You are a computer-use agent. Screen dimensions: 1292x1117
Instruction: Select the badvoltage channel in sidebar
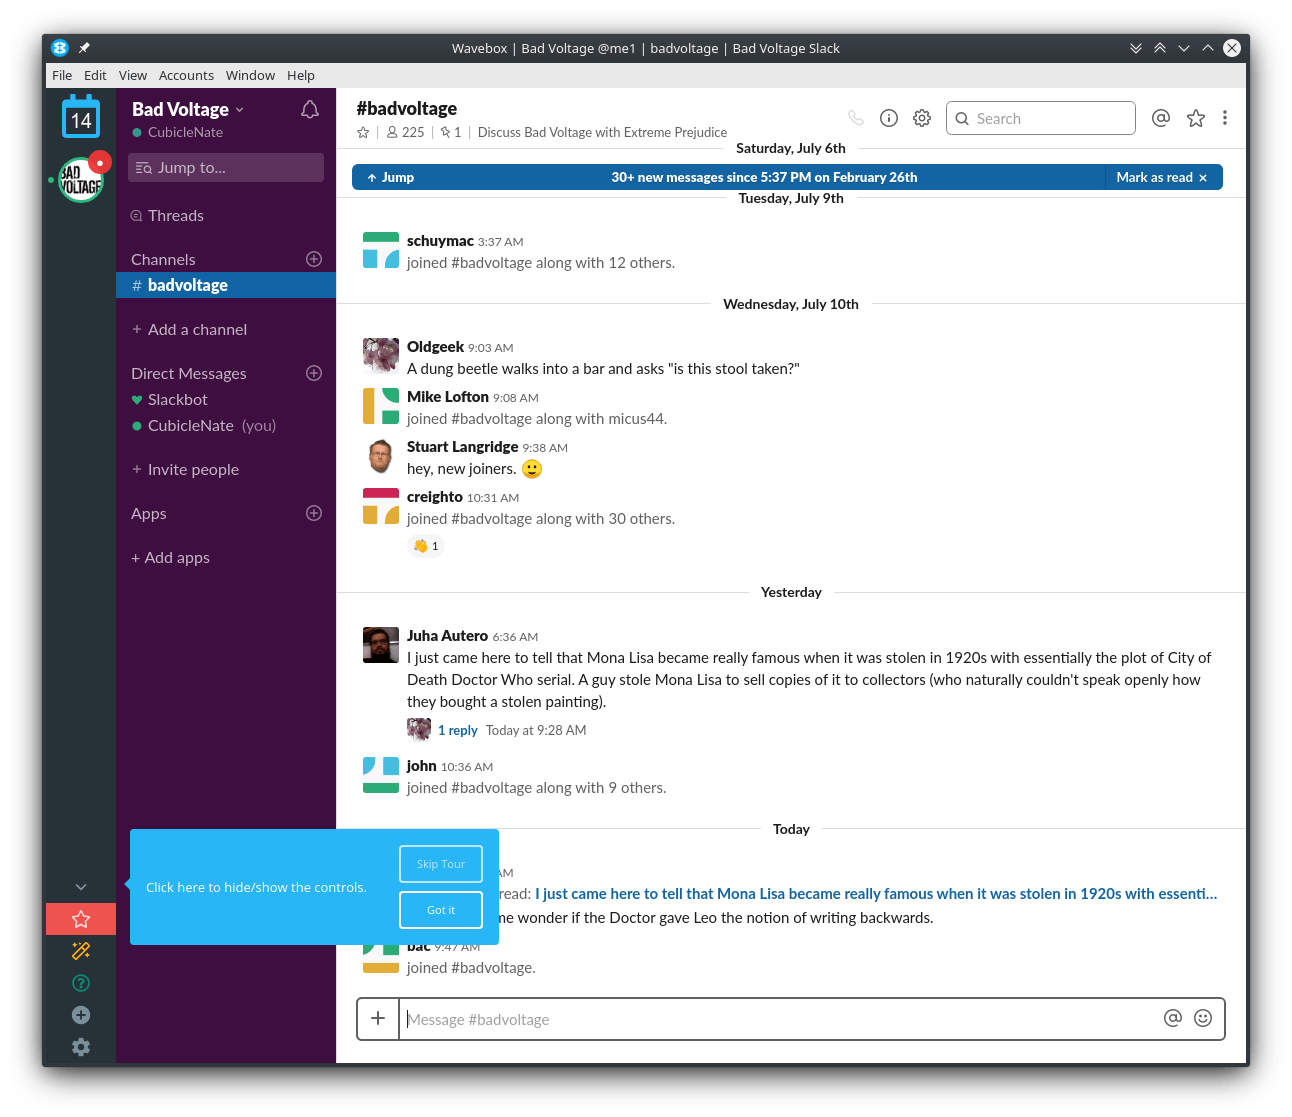coord(226,285)
